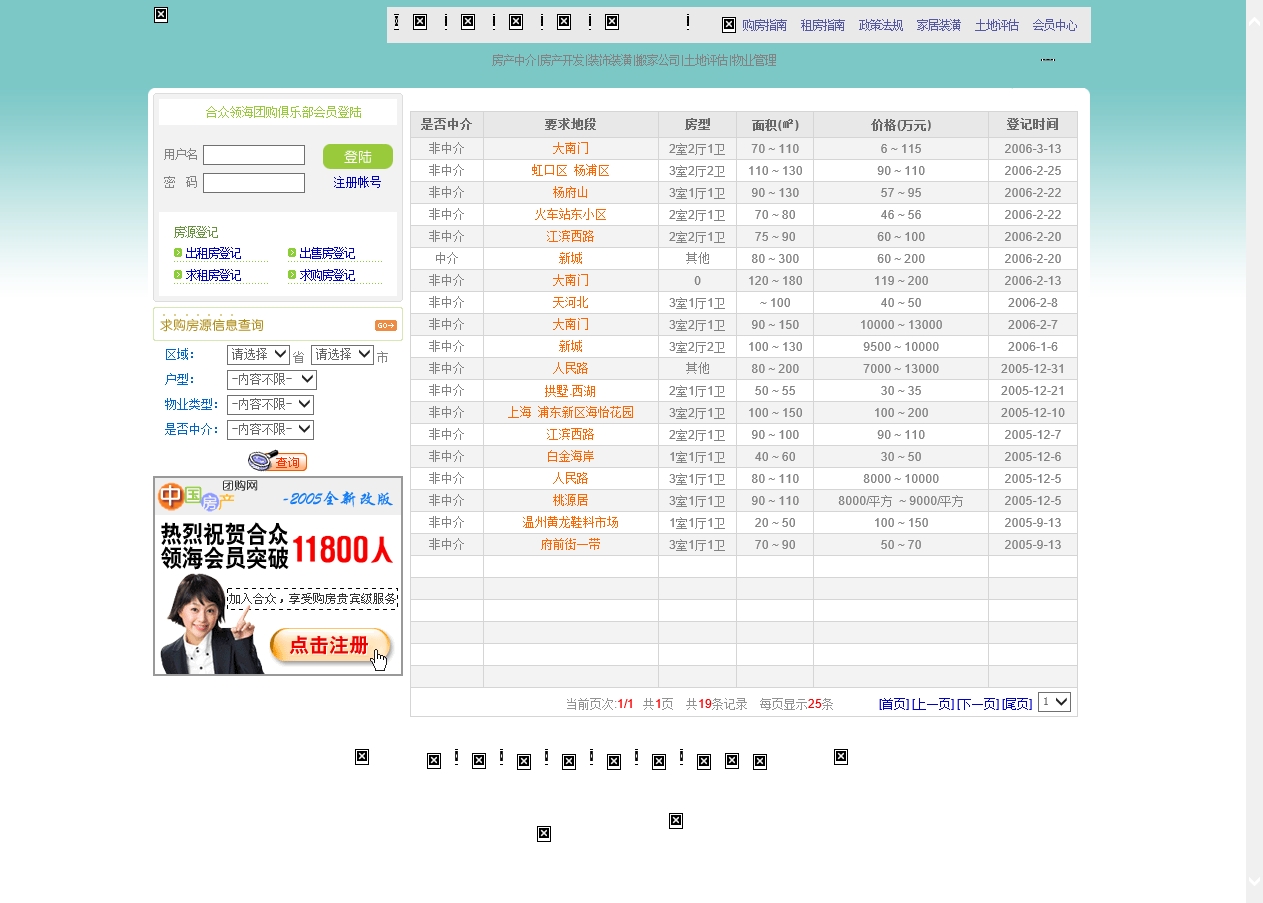Image resolution: width=1263 pixels, height=903 pixels.
Task: Open the page number dropdown in pagination
Action: pos(1054,702)
